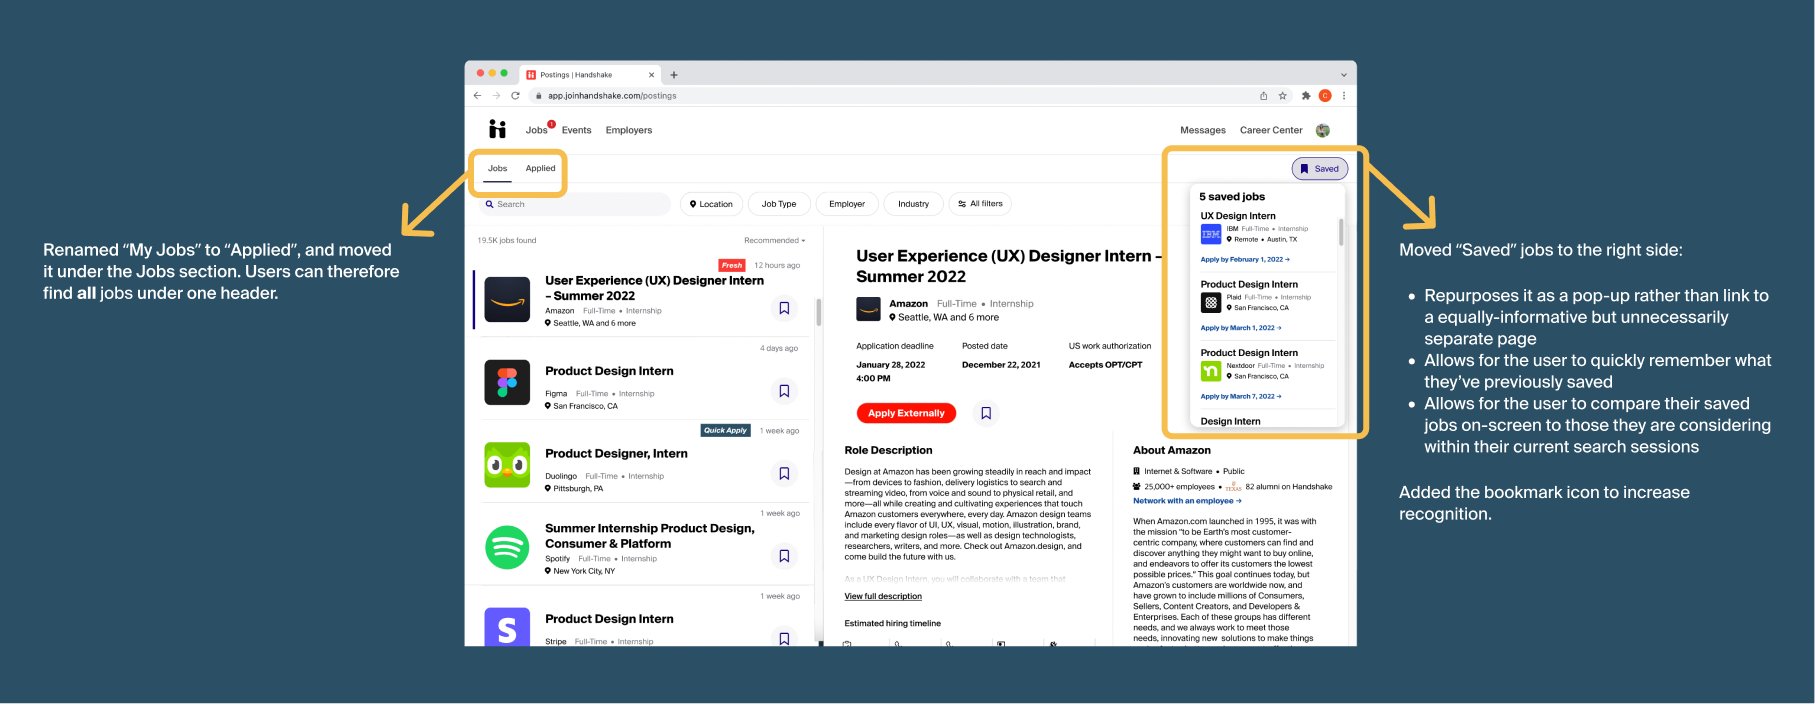
Task: Bookmark the Stripe Product Design Intern listing
Action: point(784,638)
